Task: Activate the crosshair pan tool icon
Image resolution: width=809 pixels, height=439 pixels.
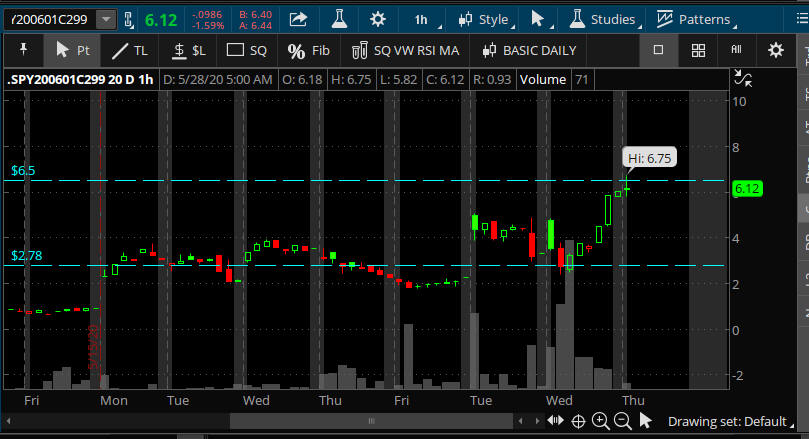Action: point(578,421)
